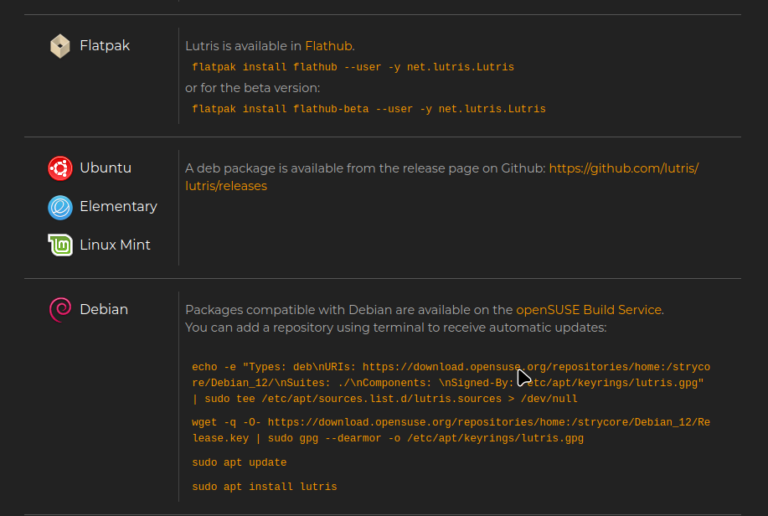Follow the openSUSE Build Service link
The width and height of the screenshot is (768, 516).
pyautogui.click(x=589, y=310)
